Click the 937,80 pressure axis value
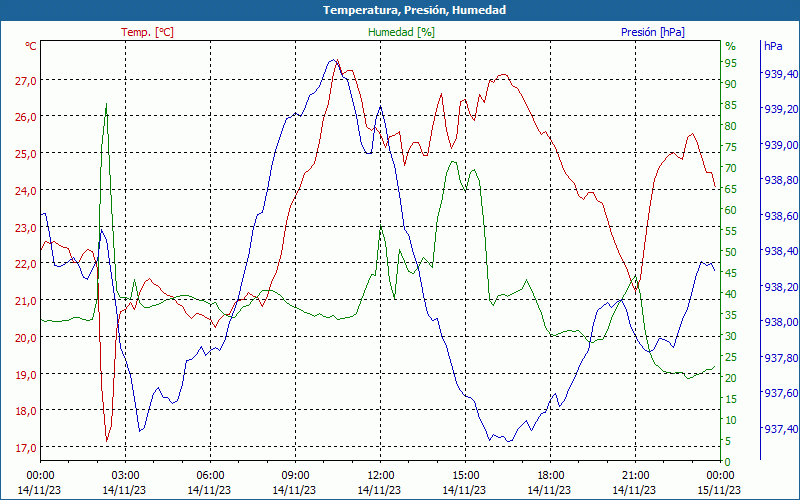Screen dimensions: 800x500 pyautogui.click(x=781, y=358)
